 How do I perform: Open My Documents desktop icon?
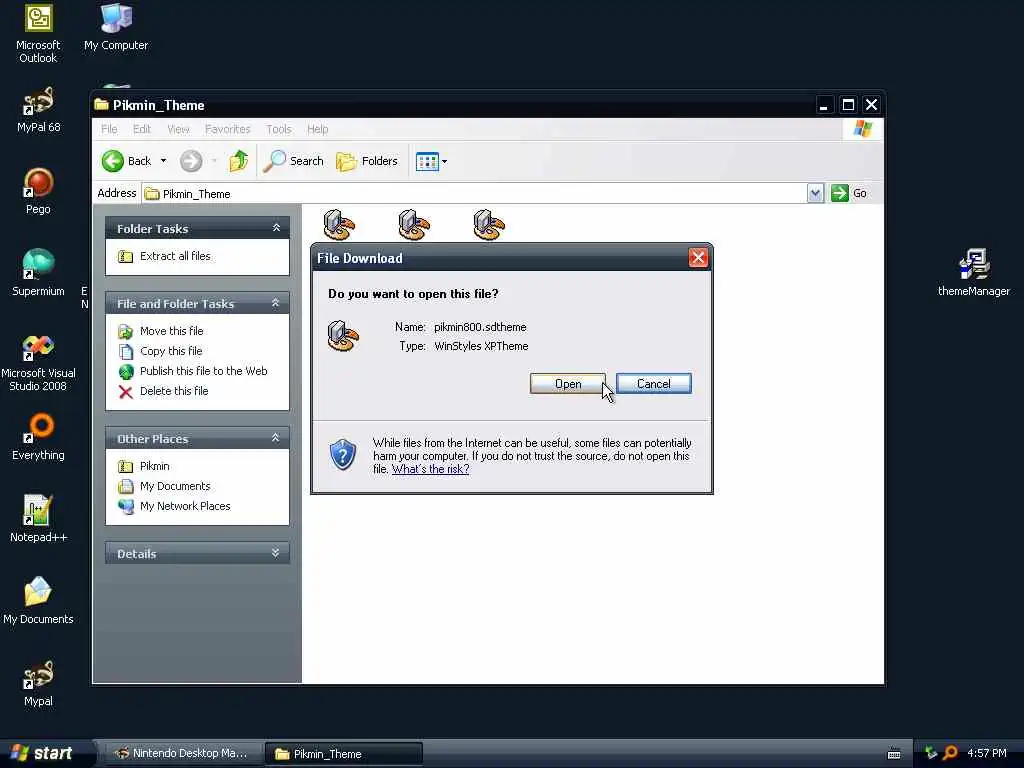(x=38, y=601)
